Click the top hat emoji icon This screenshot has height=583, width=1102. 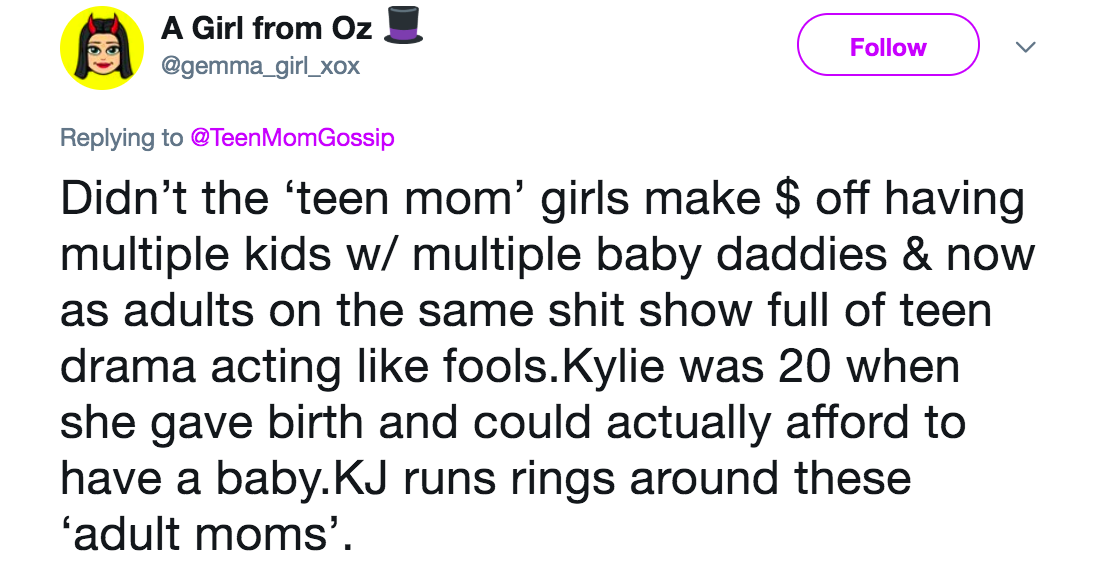[403, 27]
